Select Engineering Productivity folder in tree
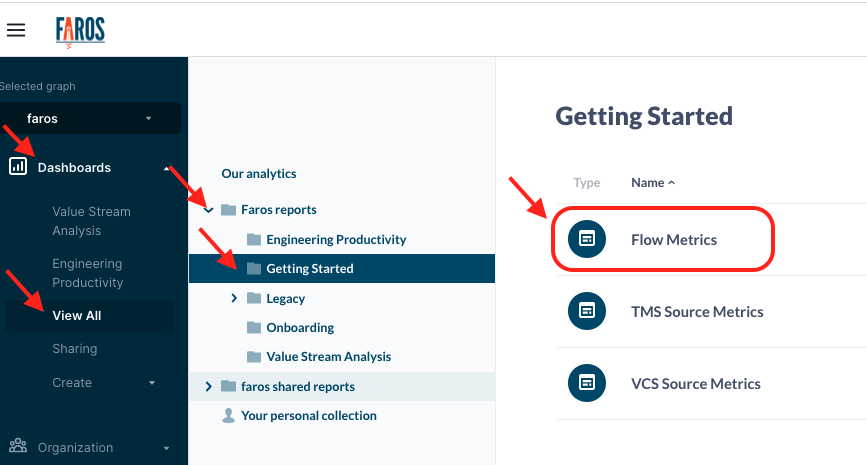Image resolution: width=867 pixels, height=465 pixels. coord(336,239)
